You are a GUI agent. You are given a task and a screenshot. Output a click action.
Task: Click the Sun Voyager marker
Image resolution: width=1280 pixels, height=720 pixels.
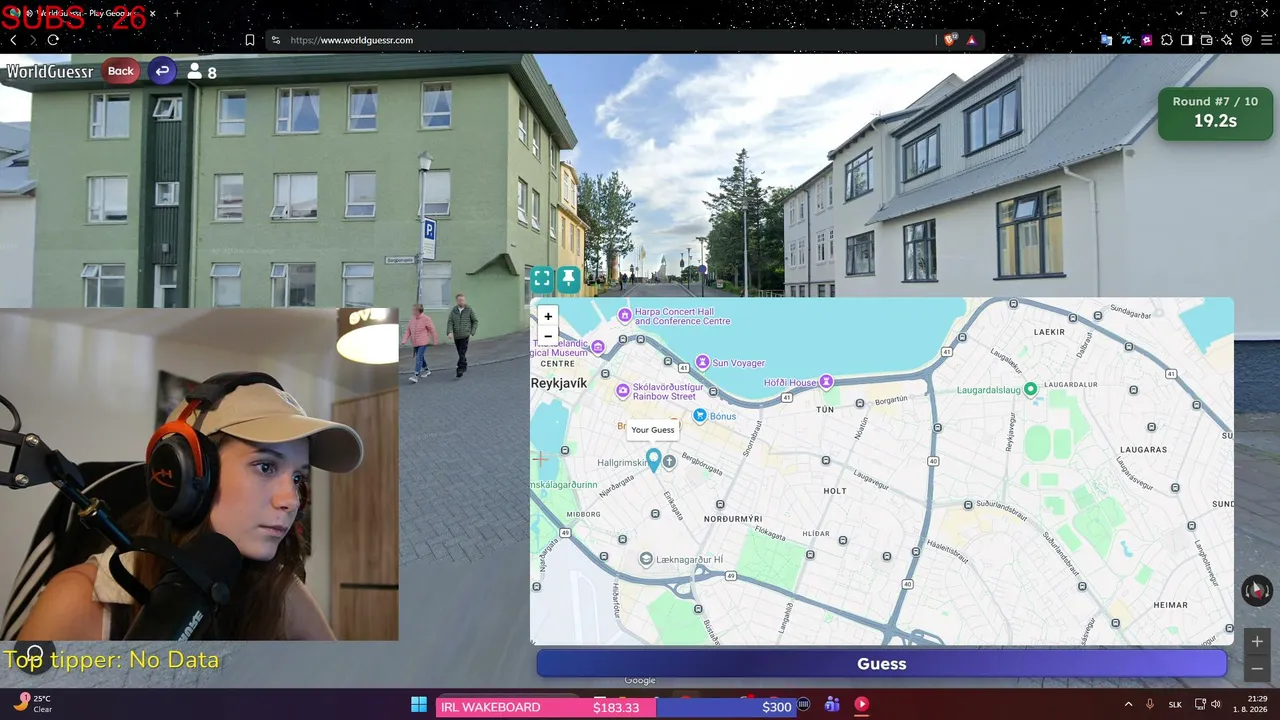[703, 362]
